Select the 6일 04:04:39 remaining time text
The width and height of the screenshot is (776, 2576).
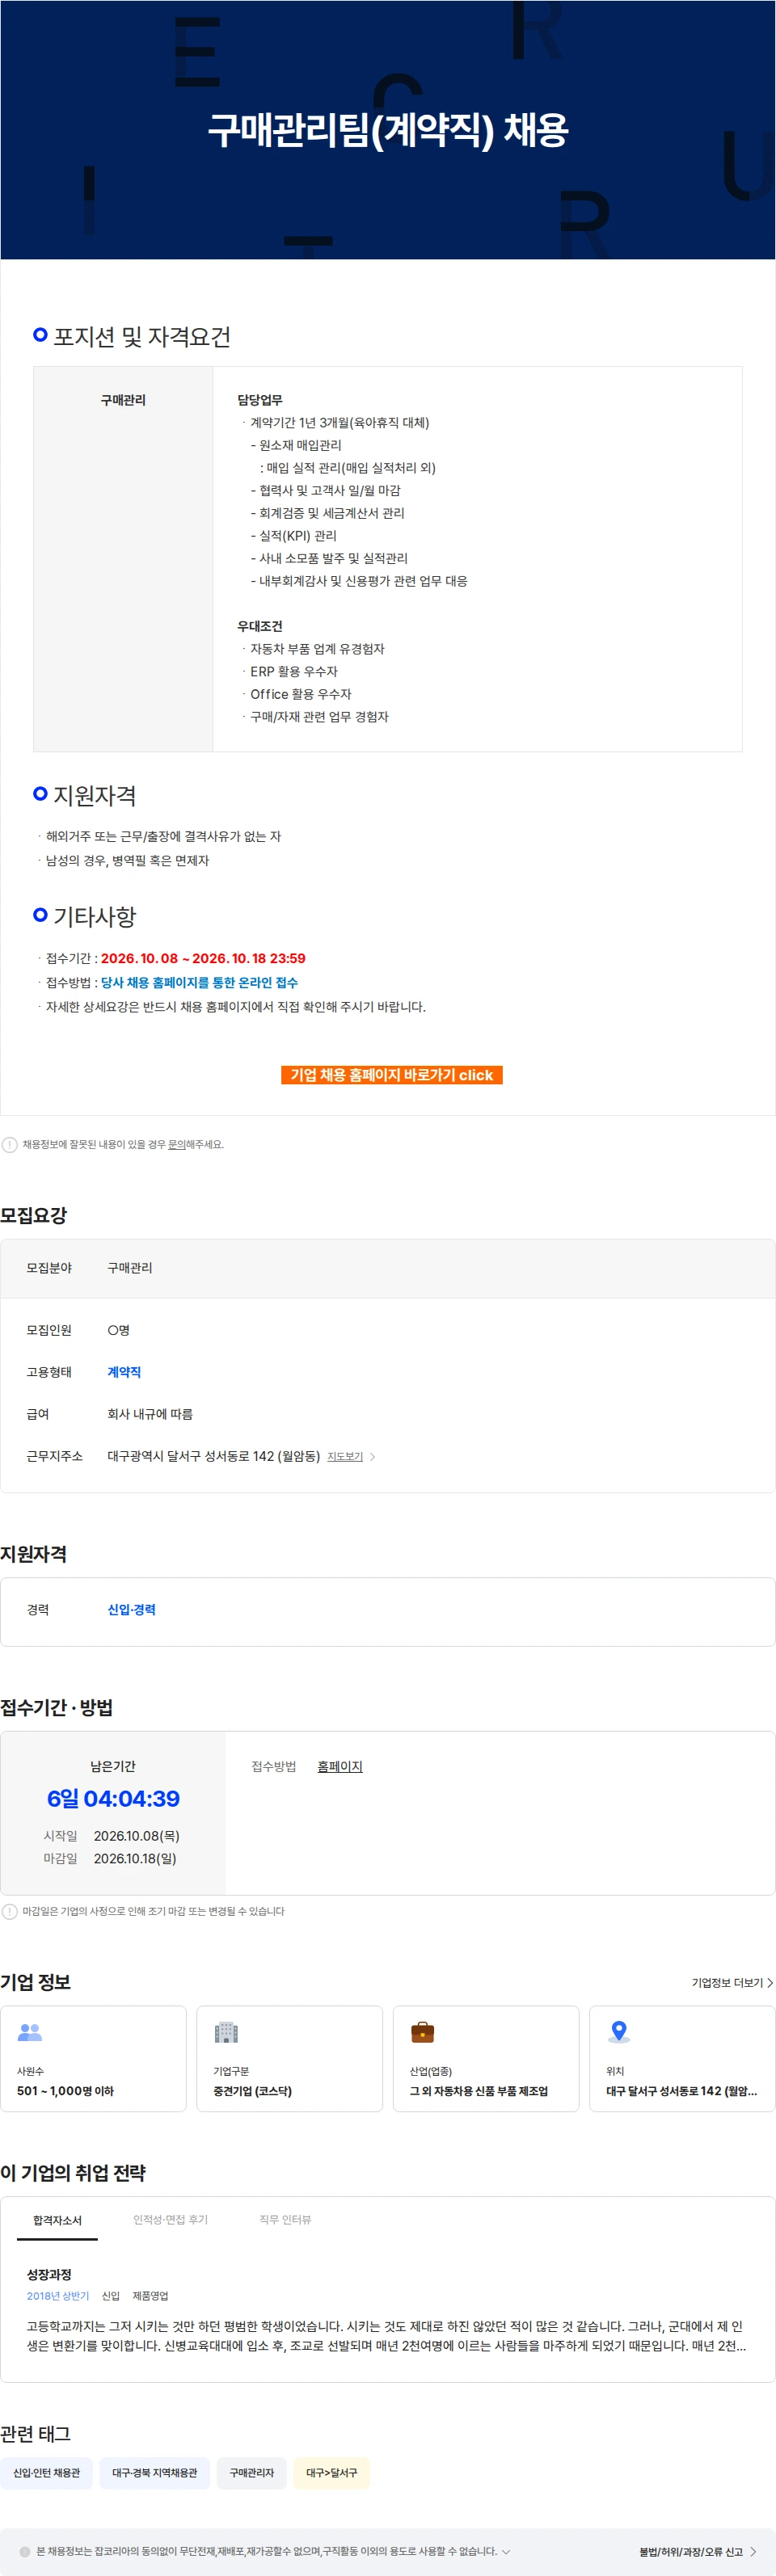113,1798
